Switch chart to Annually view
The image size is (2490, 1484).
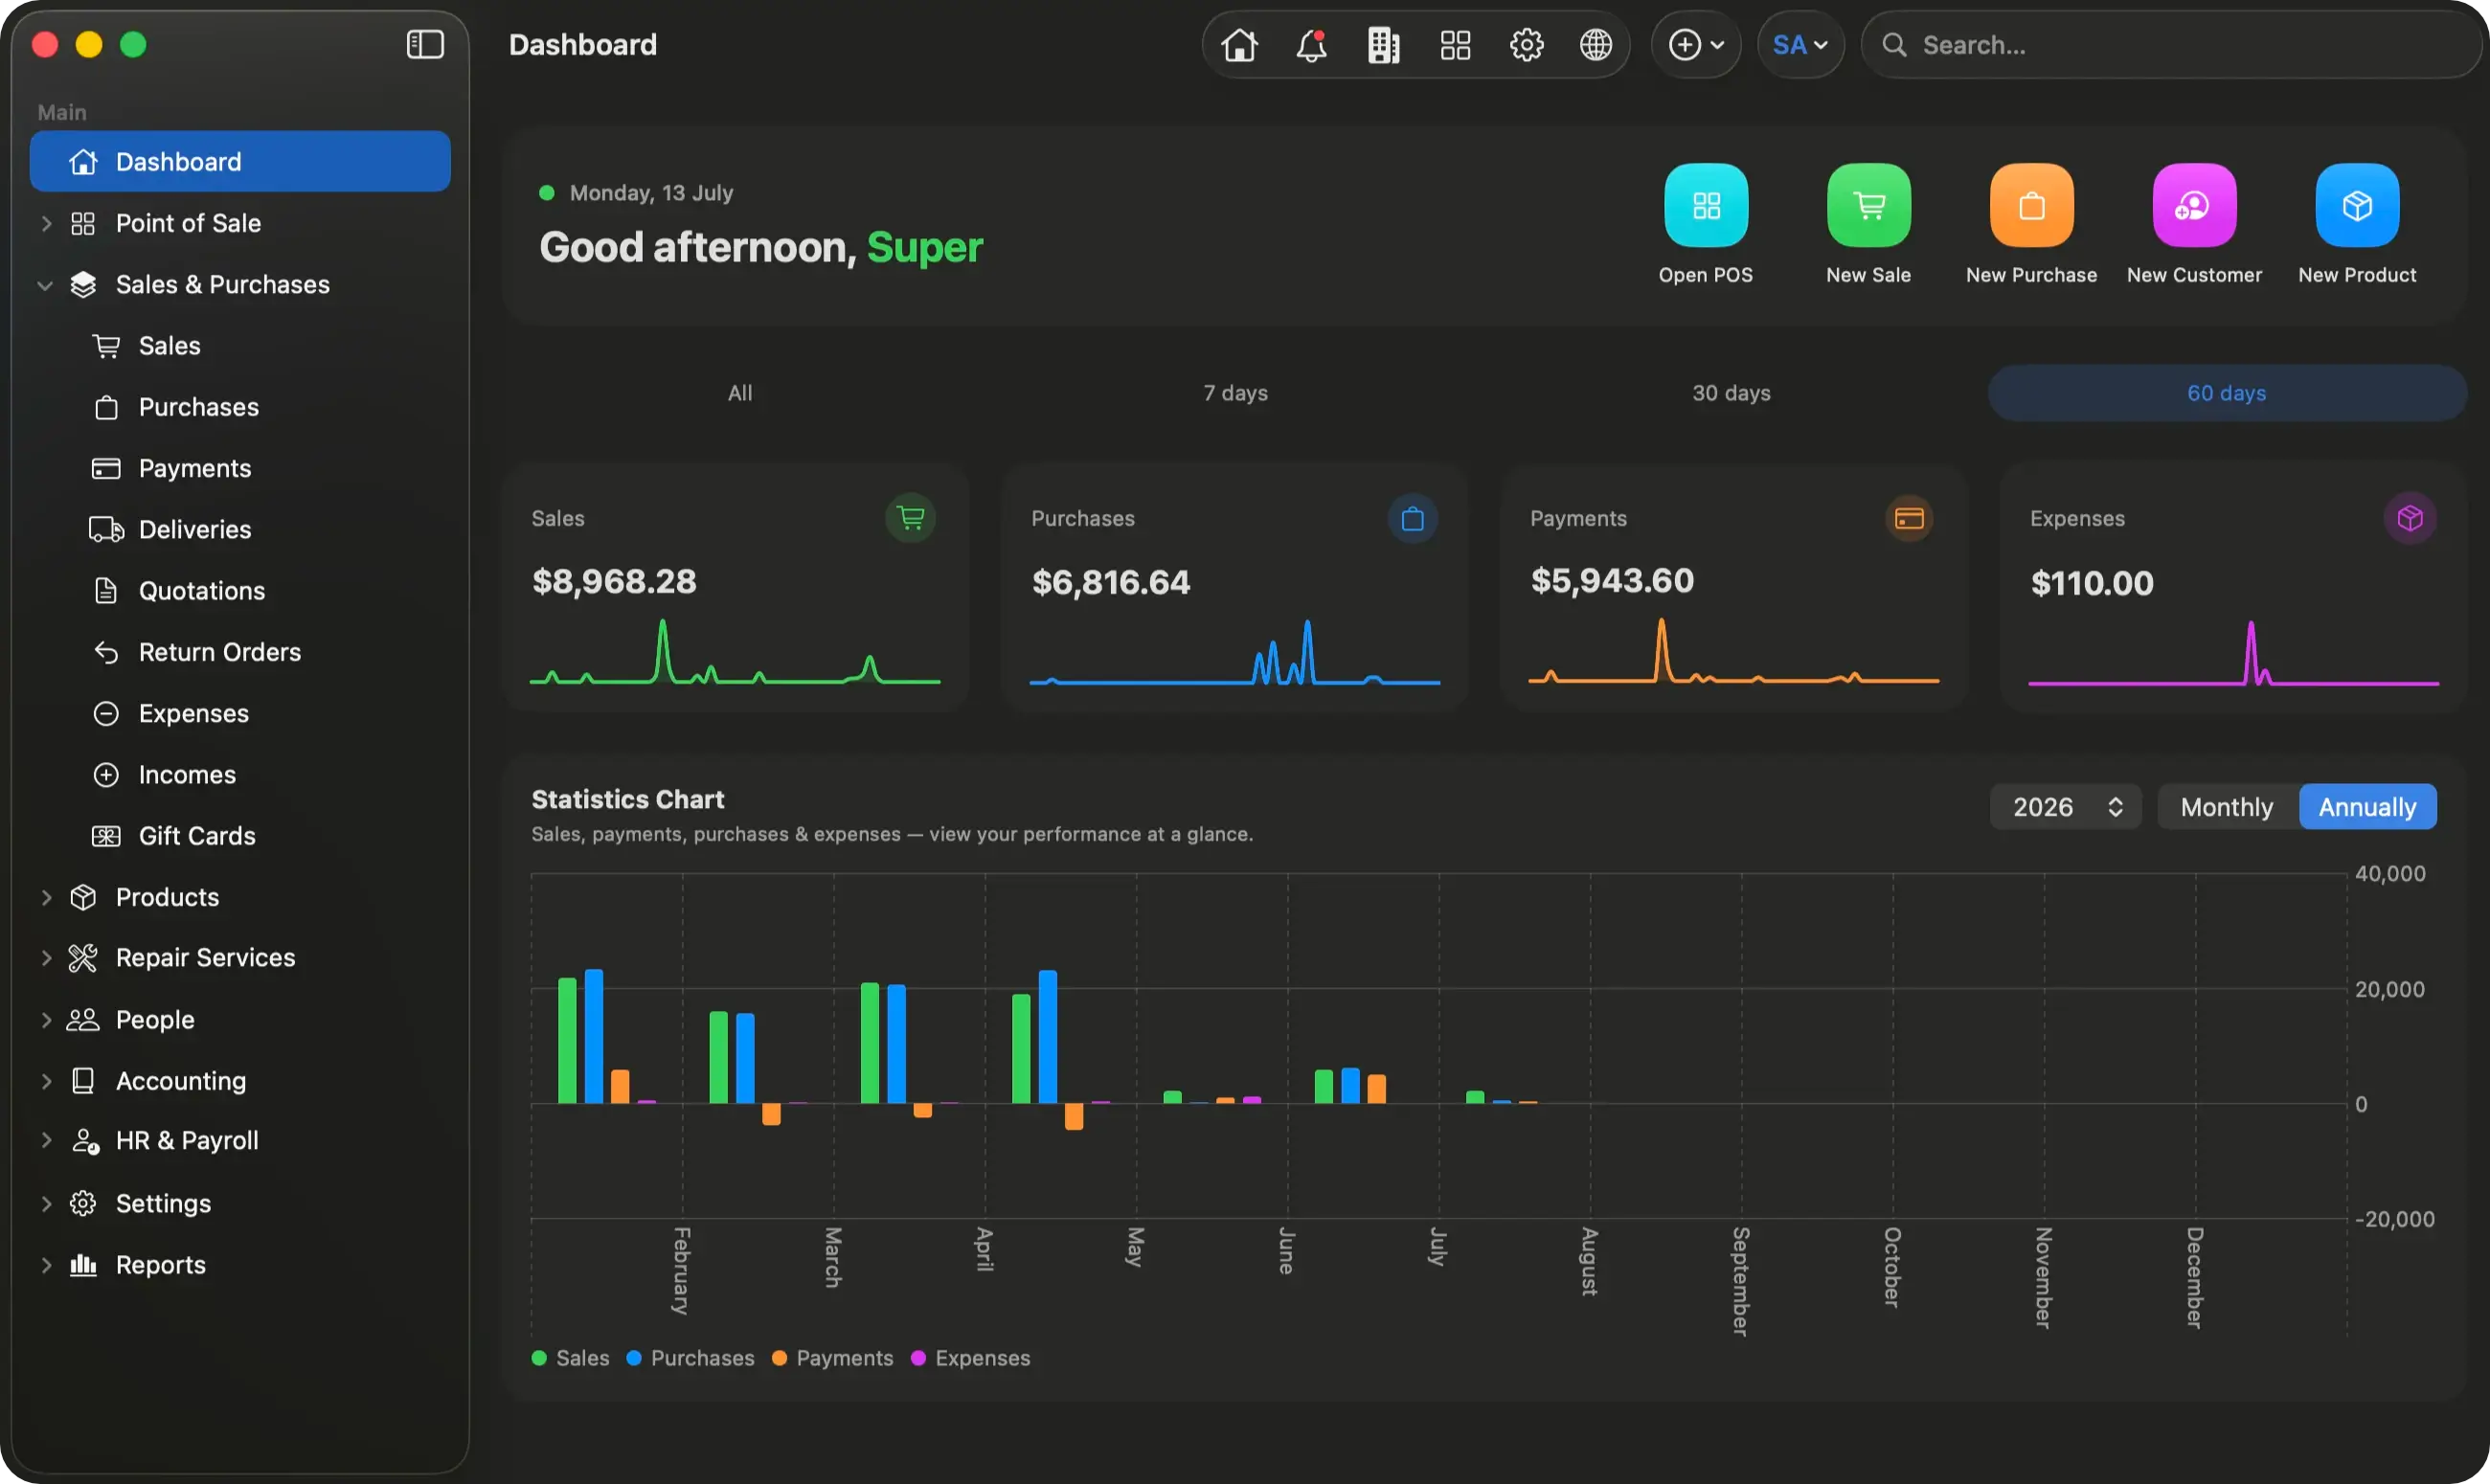[x=2367, y=806]
